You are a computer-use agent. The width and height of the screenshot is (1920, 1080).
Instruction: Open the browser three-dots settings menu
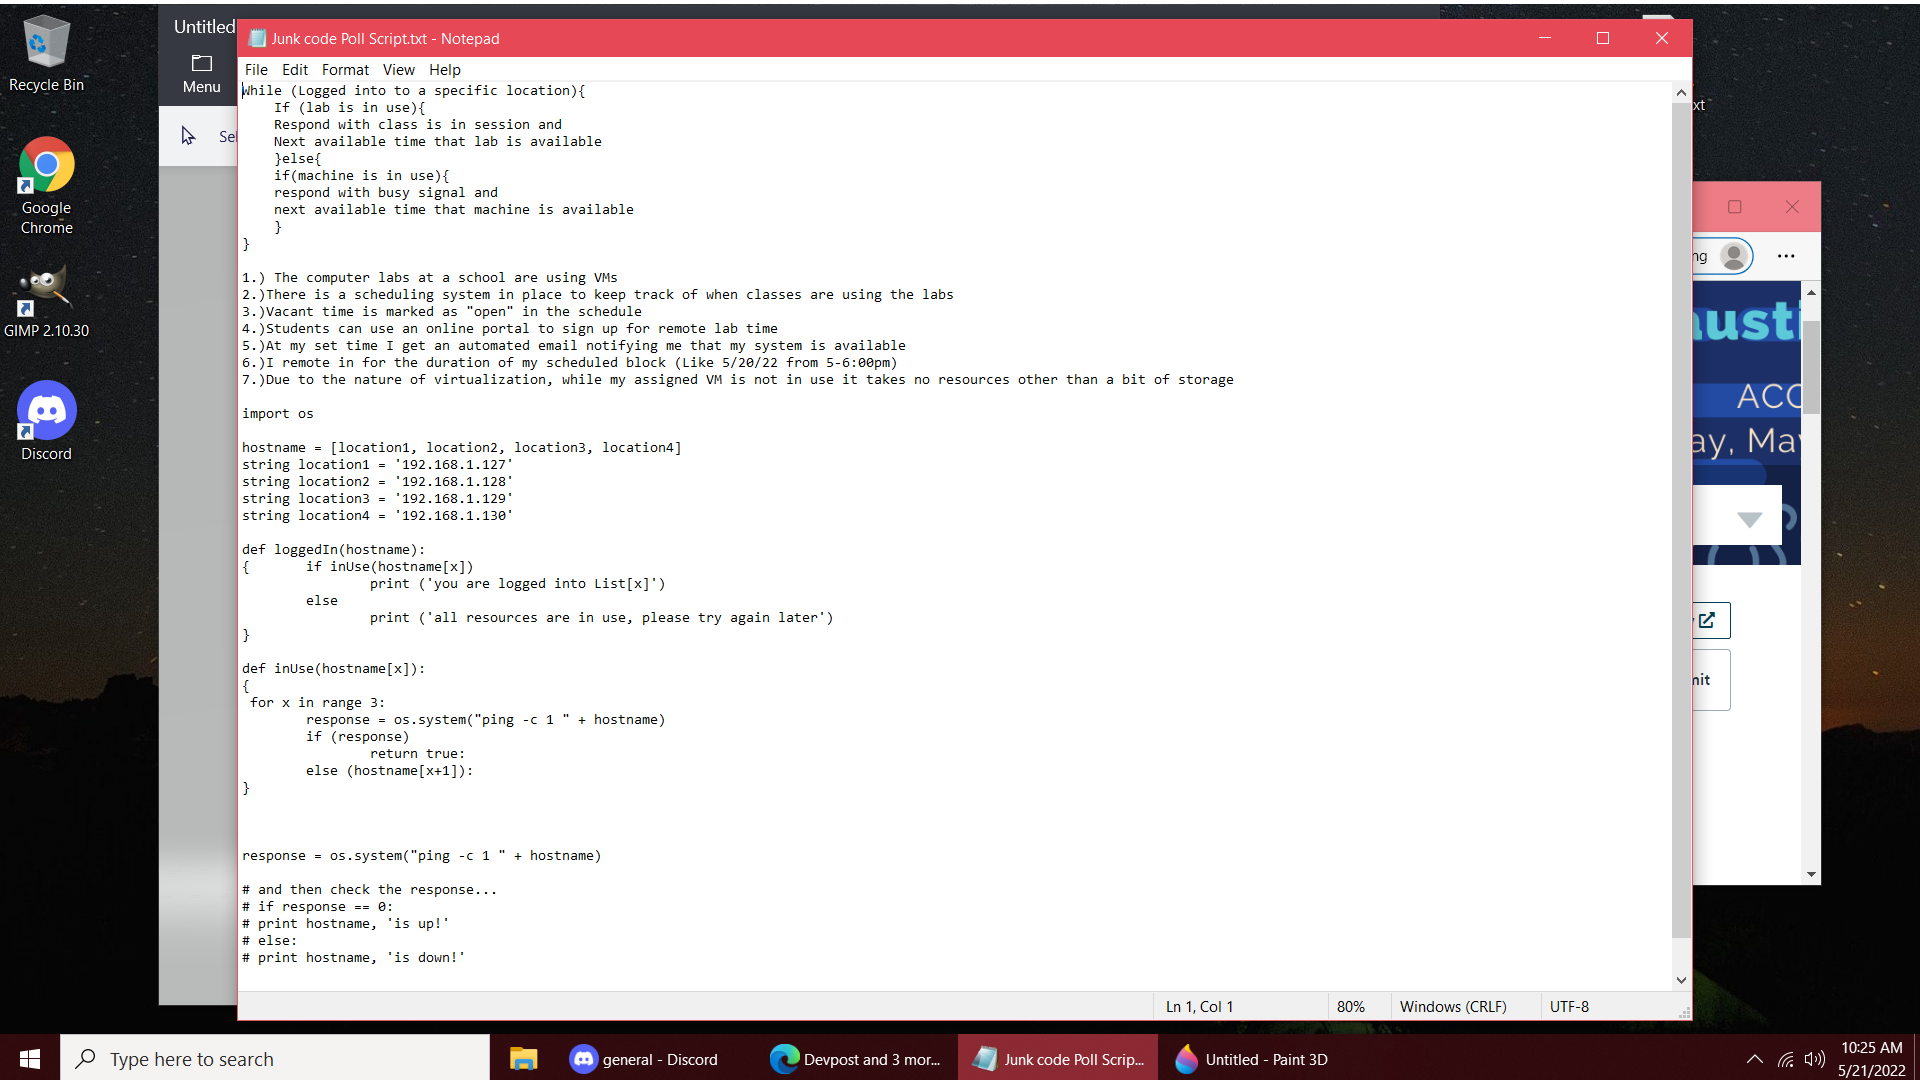[x=1786, y=256]
